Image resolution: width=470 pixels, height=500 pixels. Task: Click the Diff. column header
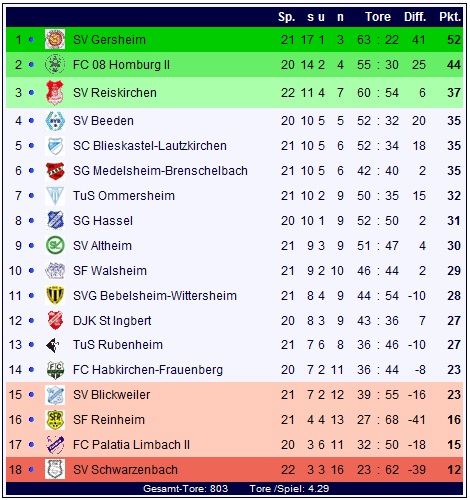click(415, 17)
